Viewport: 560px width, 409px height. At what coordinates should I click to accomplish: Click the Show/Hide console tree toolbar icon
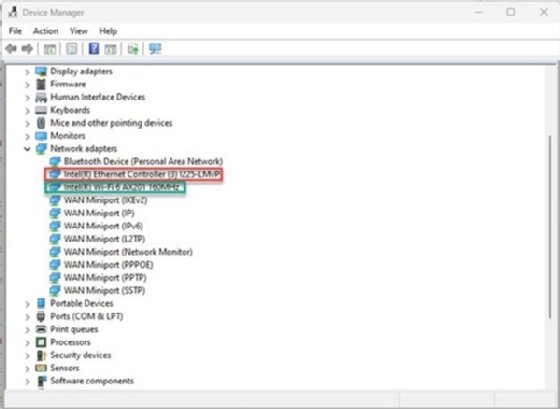pos(50,49)
